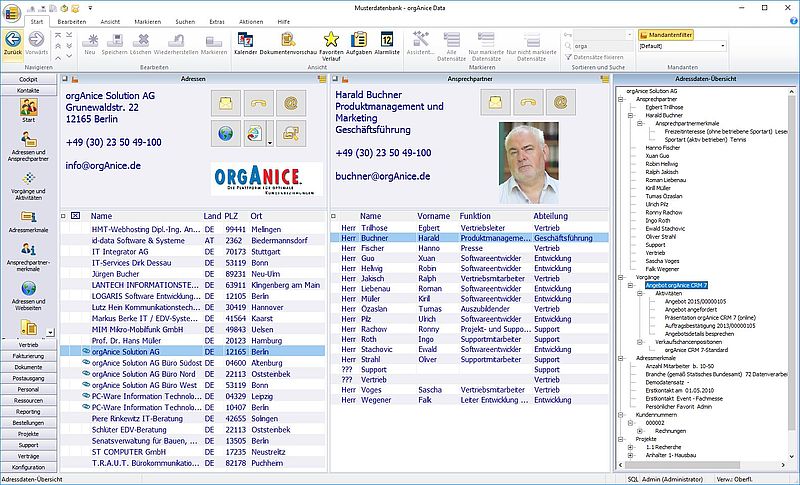Image resolution: width=800 pixels, height=485 pixels.
Task: Open the Reporting sidebar section
Action: coord(29,412)
